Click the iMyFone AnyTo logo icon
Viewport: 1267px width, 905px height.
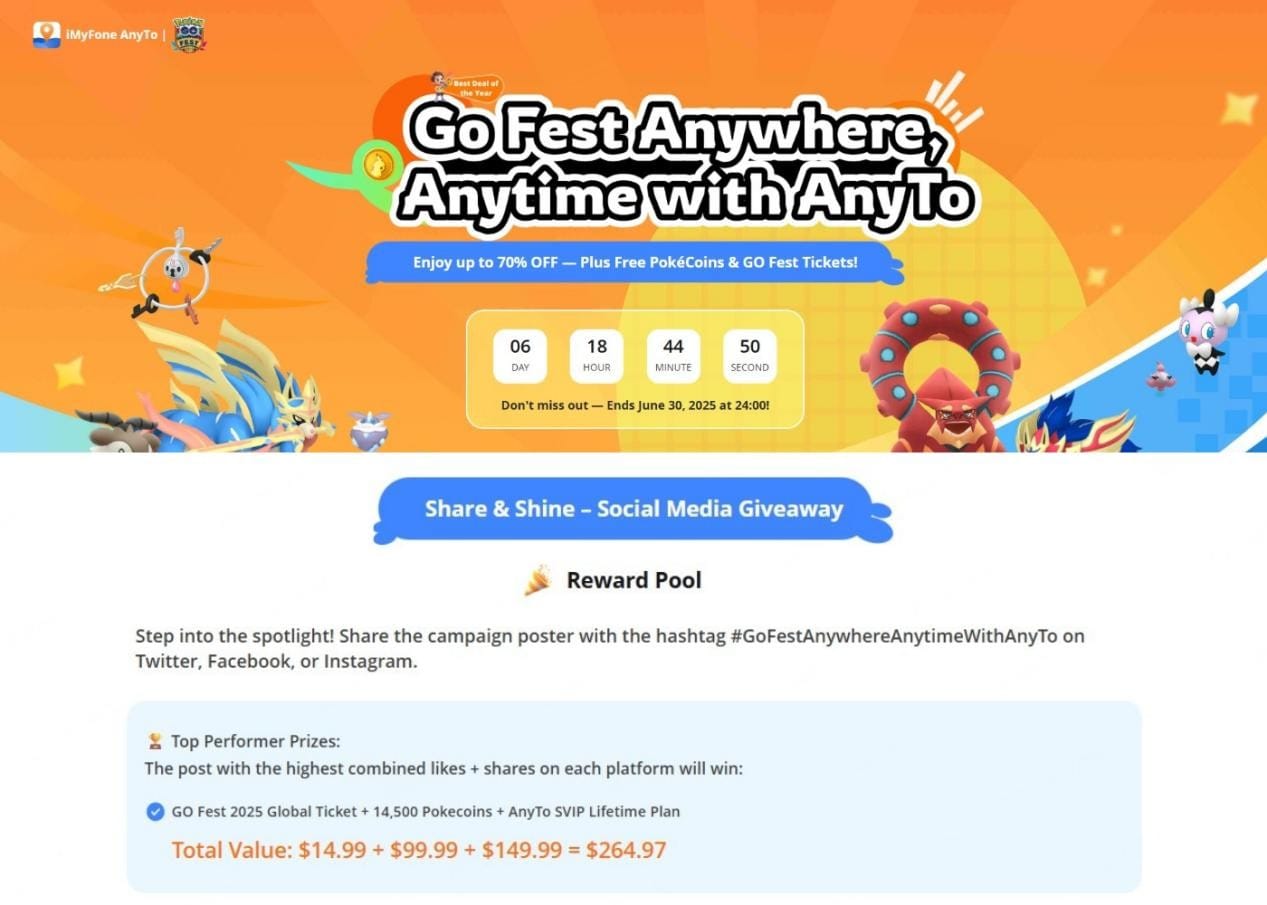46,35
